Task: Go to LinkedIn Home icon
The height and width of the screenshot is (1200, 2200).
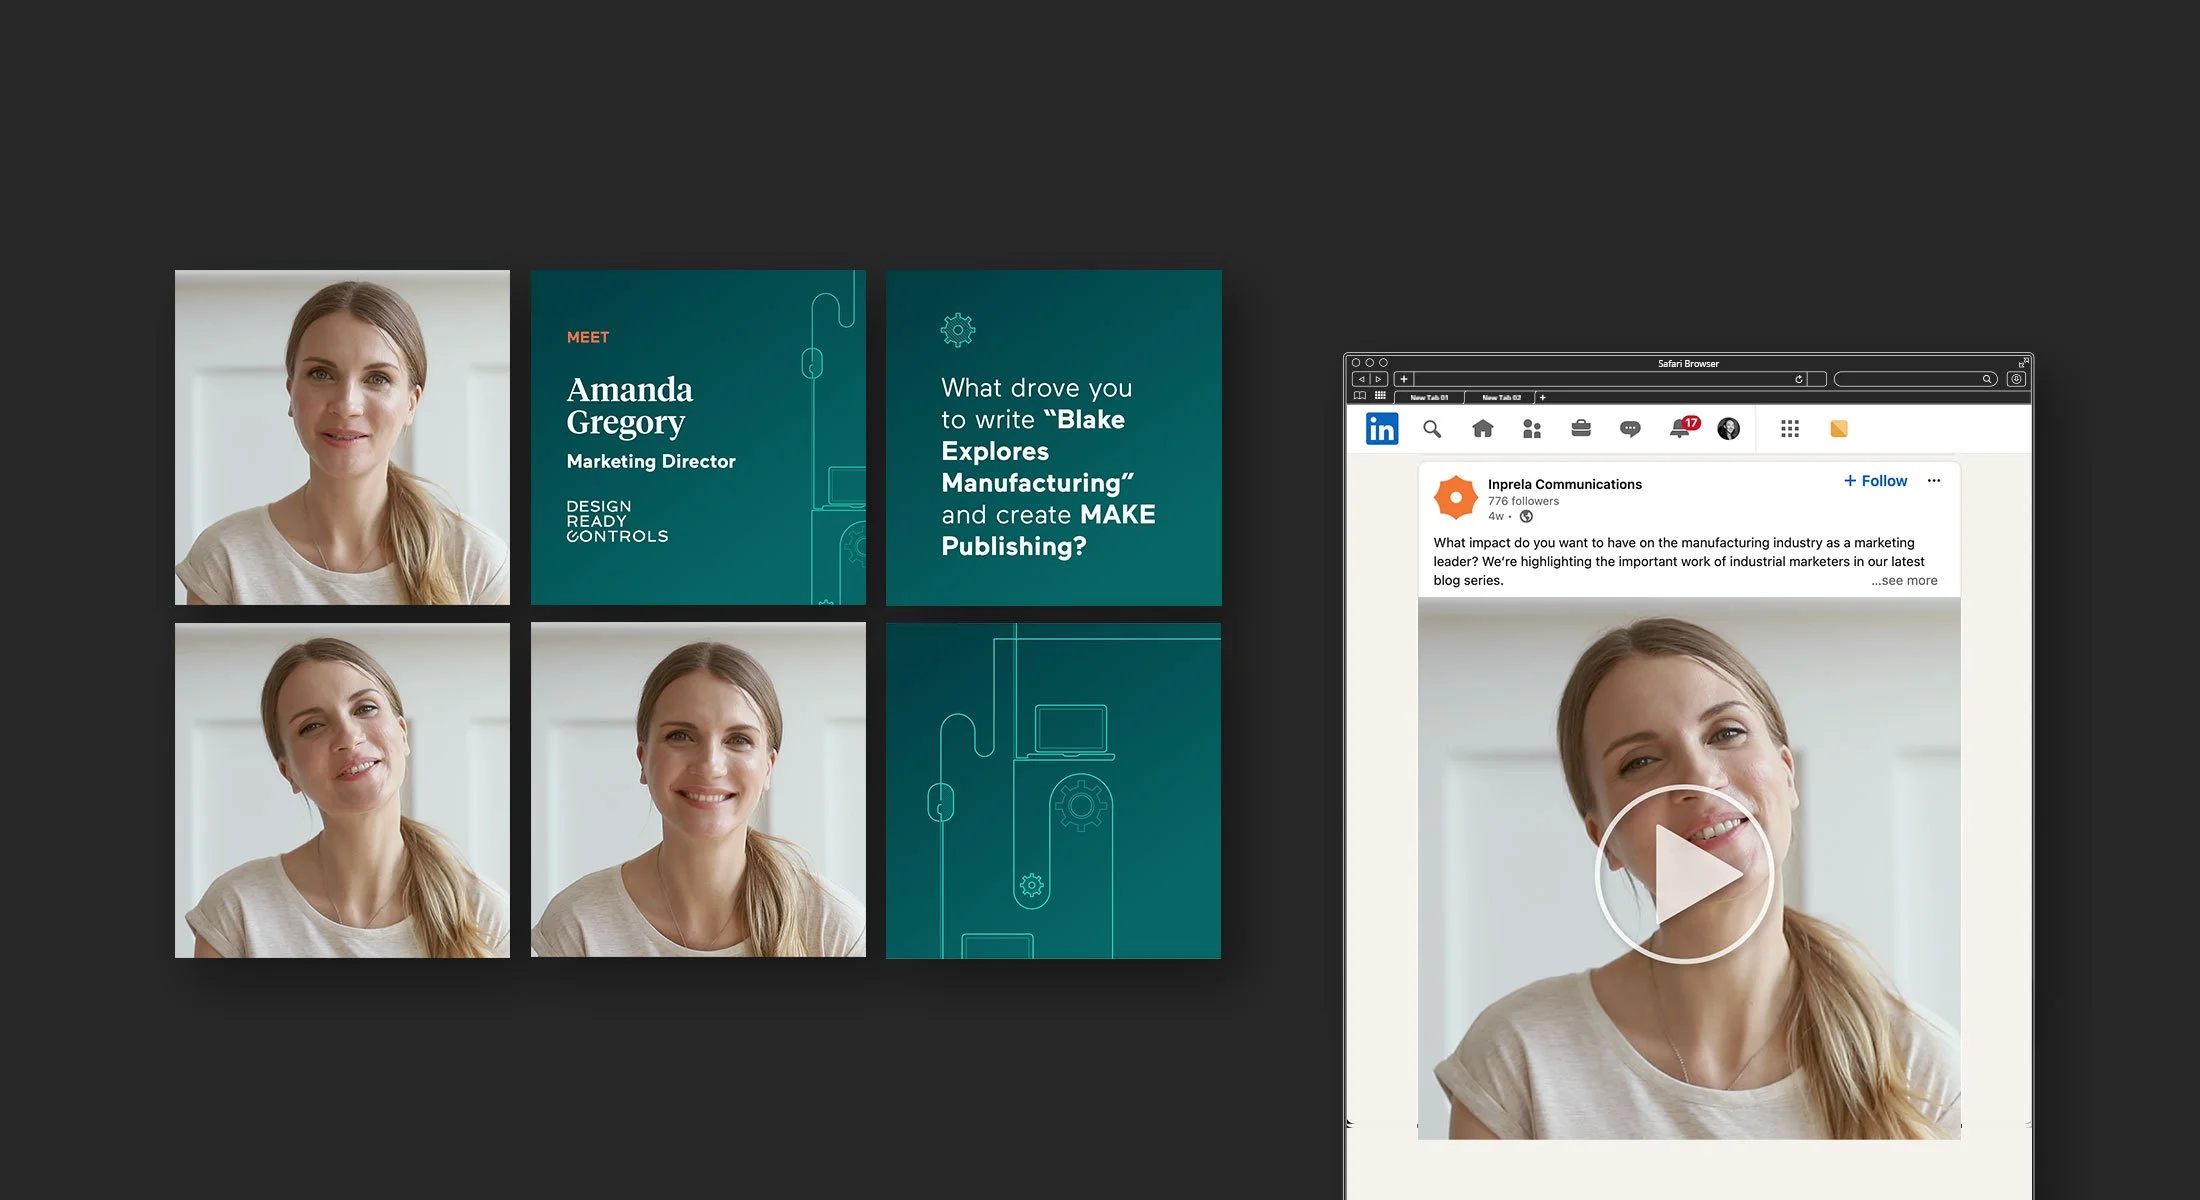Action: (1483, 429)
